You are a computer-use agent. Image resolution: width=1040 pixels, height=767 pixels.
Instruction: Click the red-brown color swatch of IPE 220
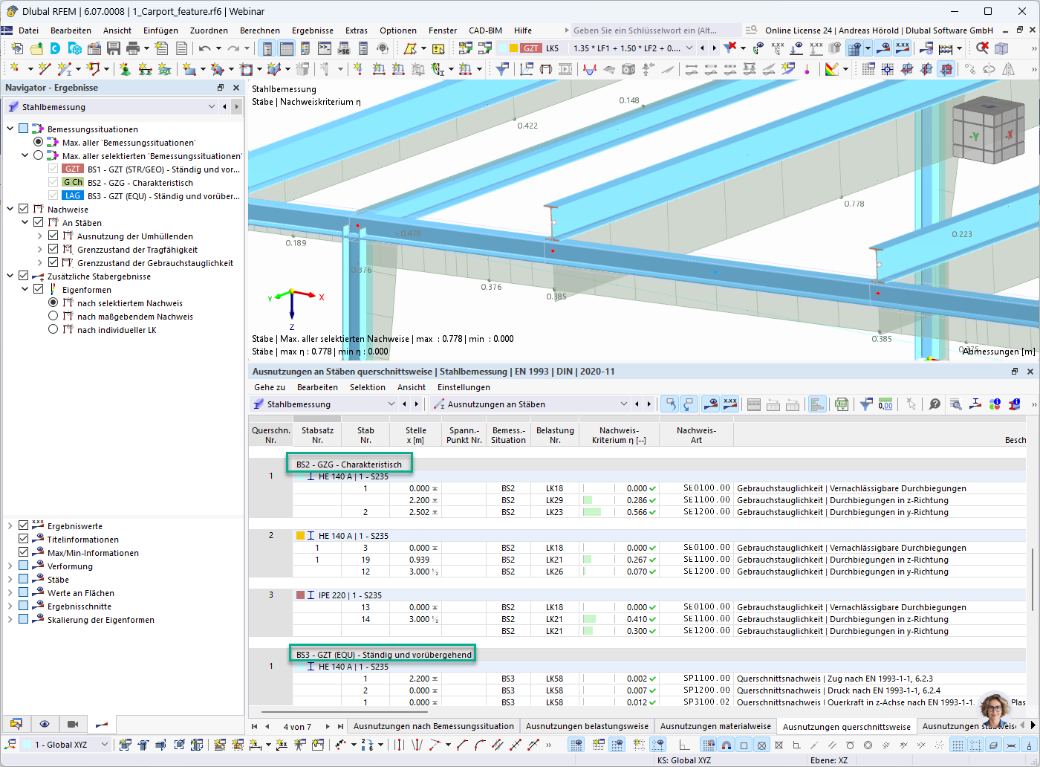300,595
